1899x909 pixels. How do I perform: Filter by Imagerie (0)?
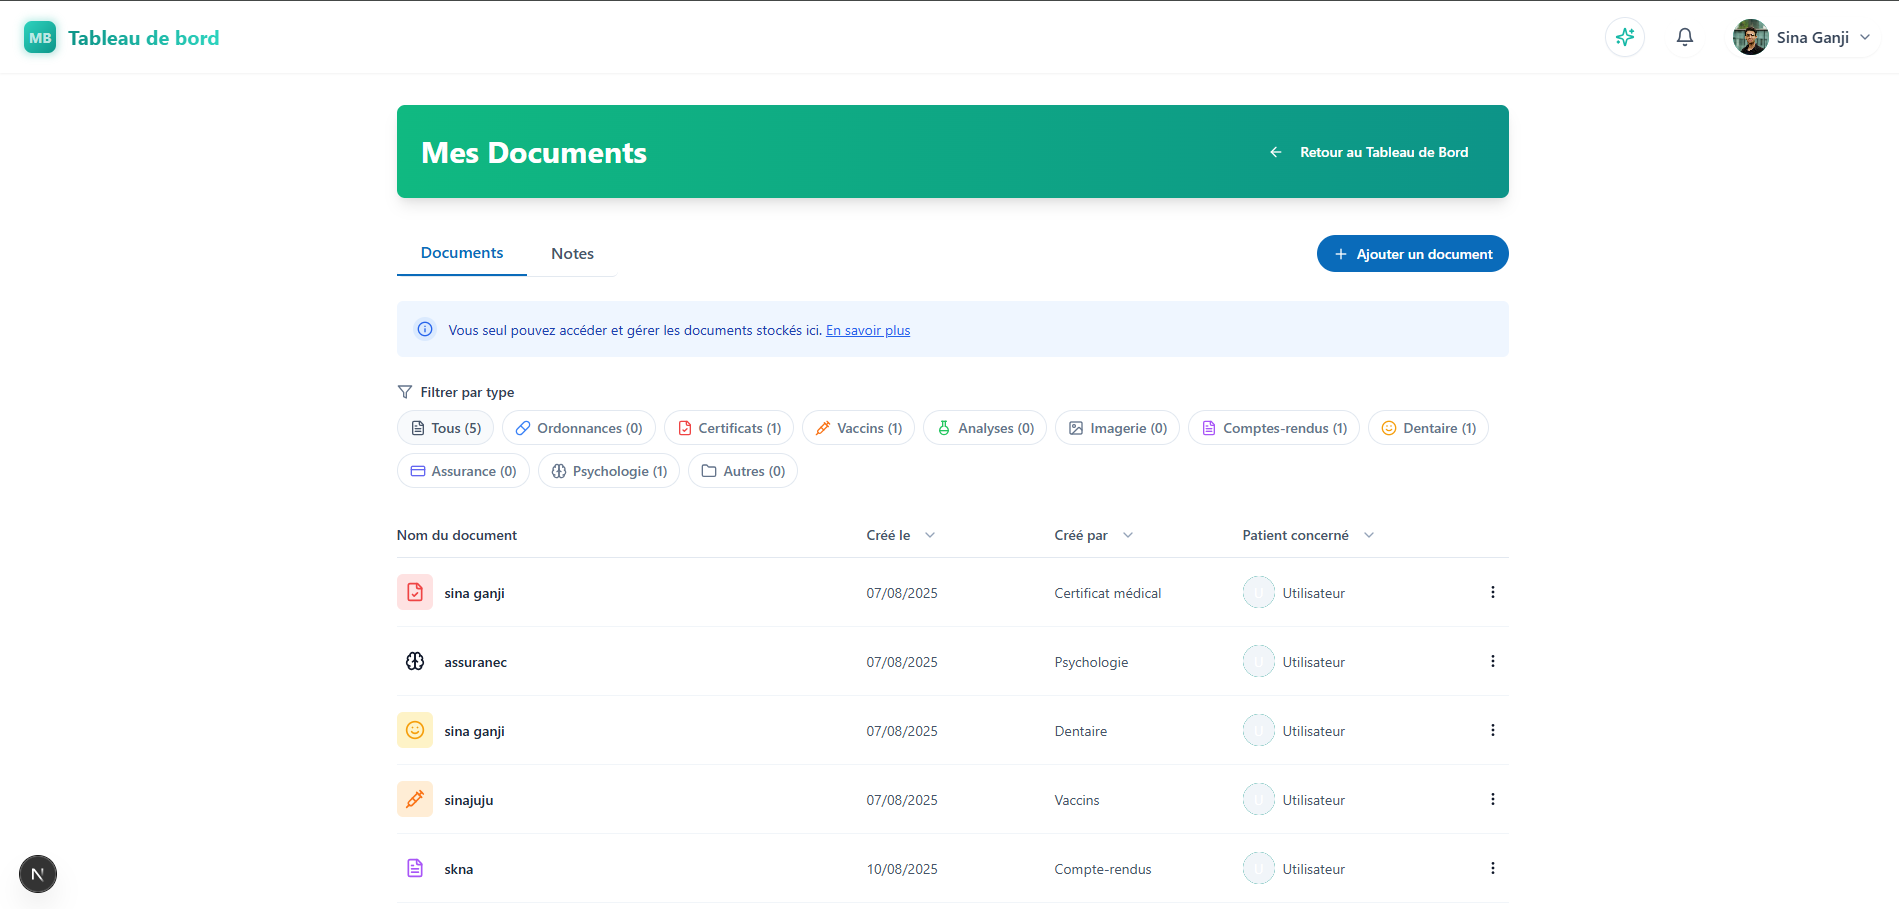point(1117,428)
